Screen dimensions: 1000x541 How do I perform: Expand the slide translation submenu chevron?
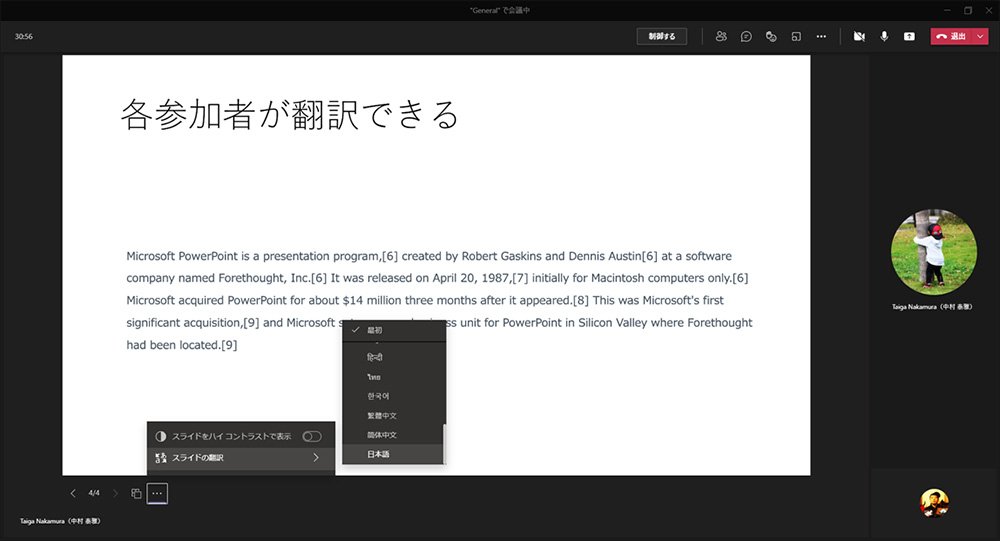point(316,457)
